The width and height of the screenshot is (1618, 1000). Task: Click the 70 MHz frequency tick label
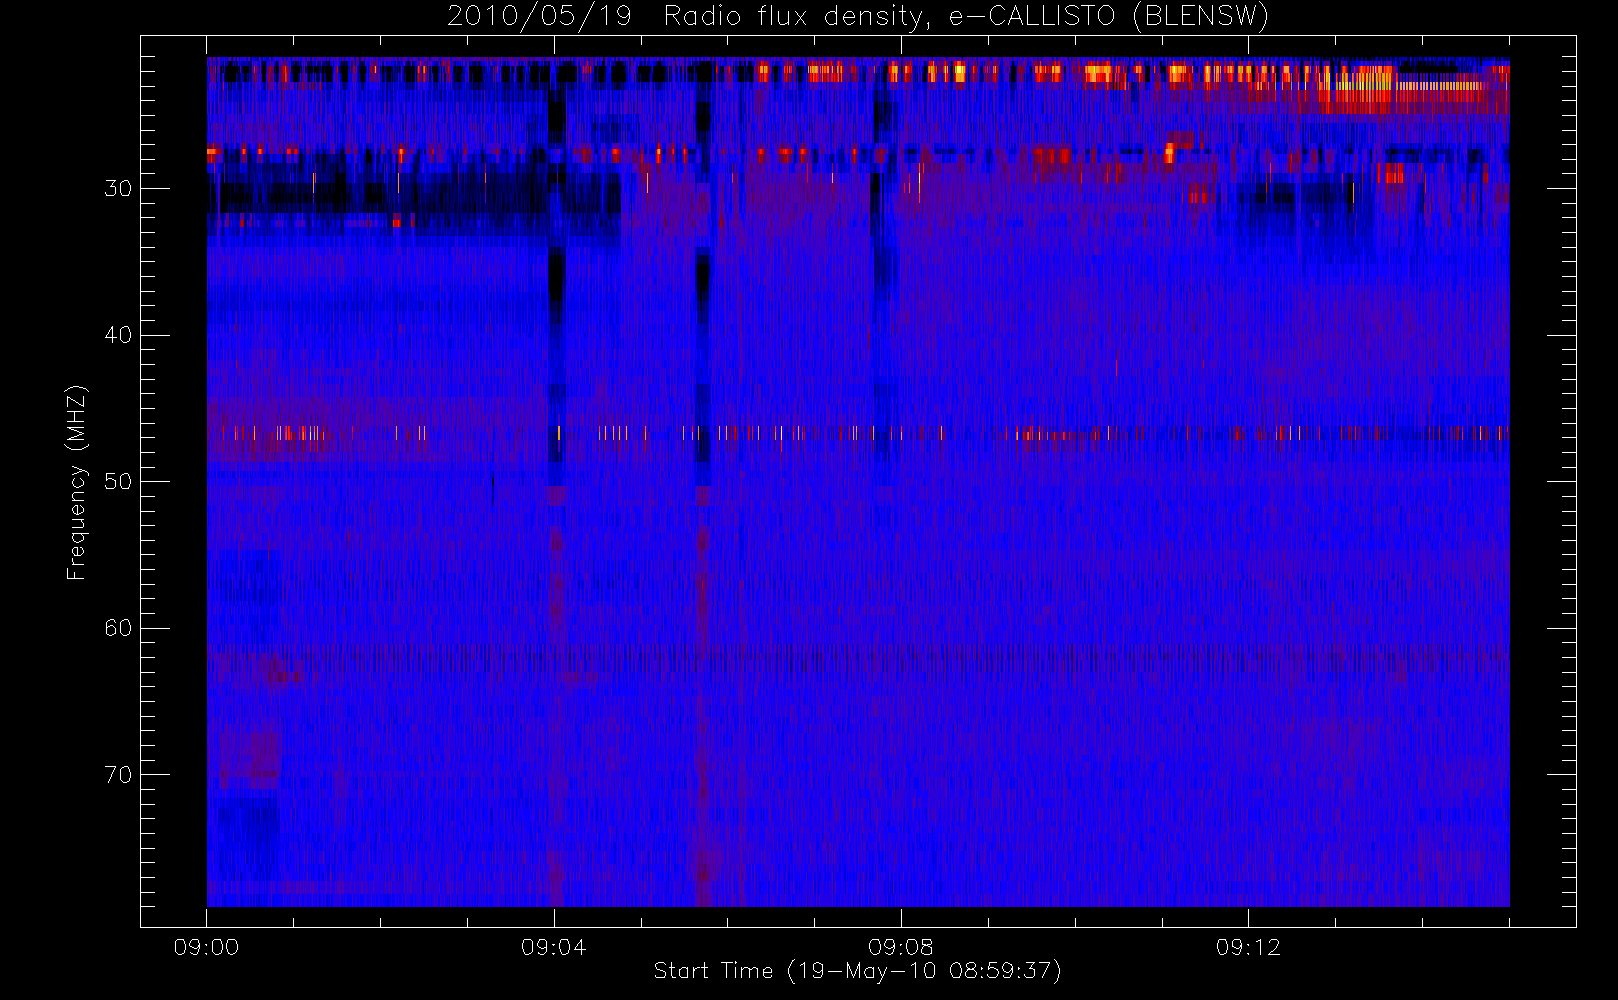point(118,775)
